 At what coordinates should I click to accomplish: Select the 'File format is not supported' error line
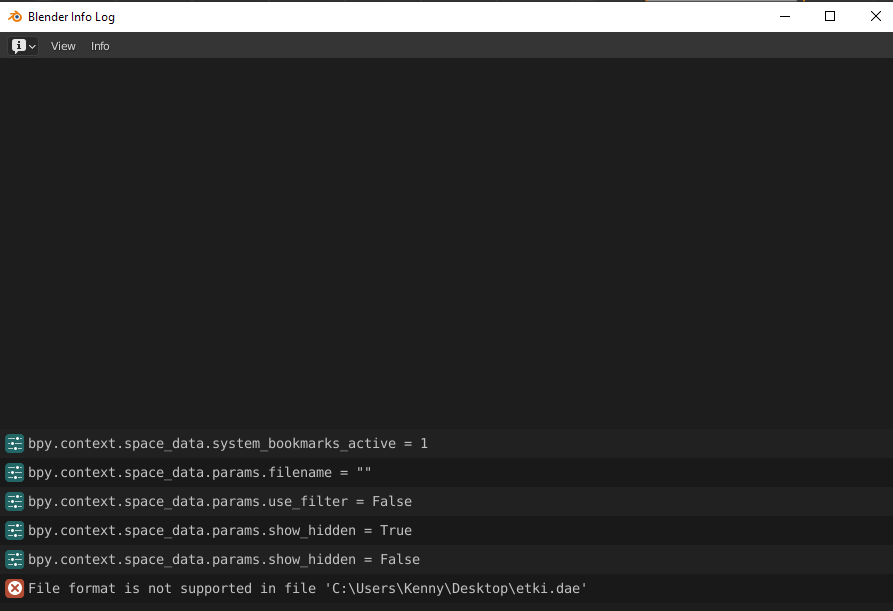coord(446,589)
